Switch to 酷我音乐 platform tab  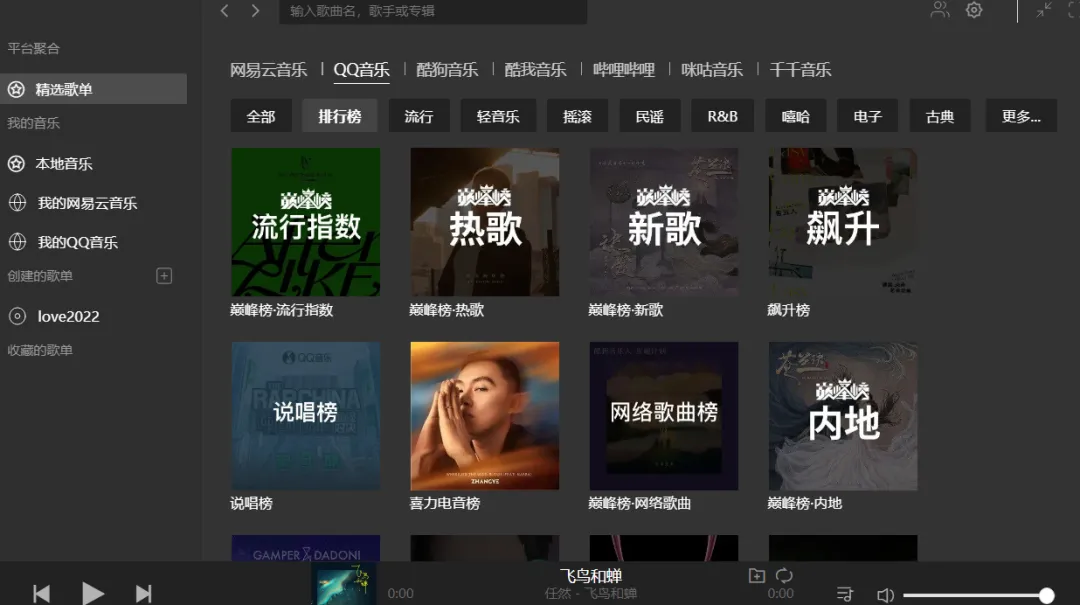(535, 70)
